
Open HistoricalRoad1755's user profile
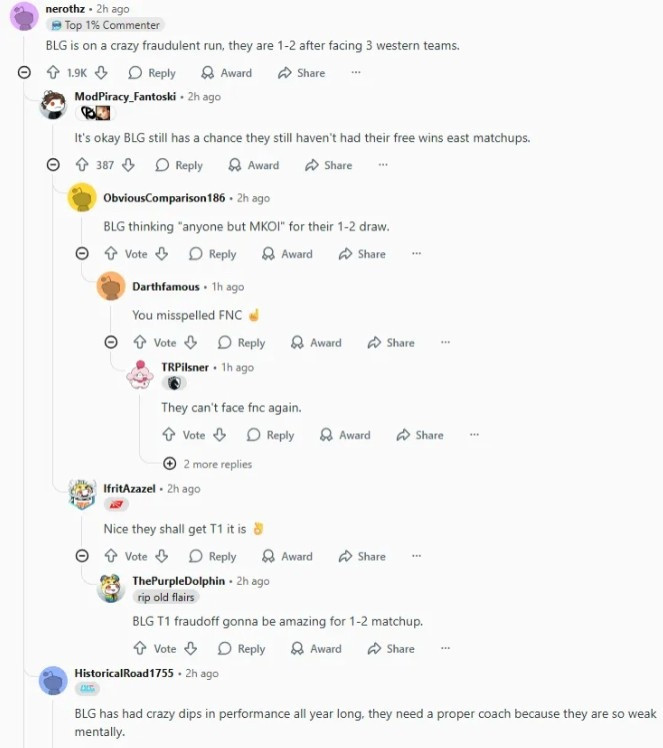[x=122, y=673]
